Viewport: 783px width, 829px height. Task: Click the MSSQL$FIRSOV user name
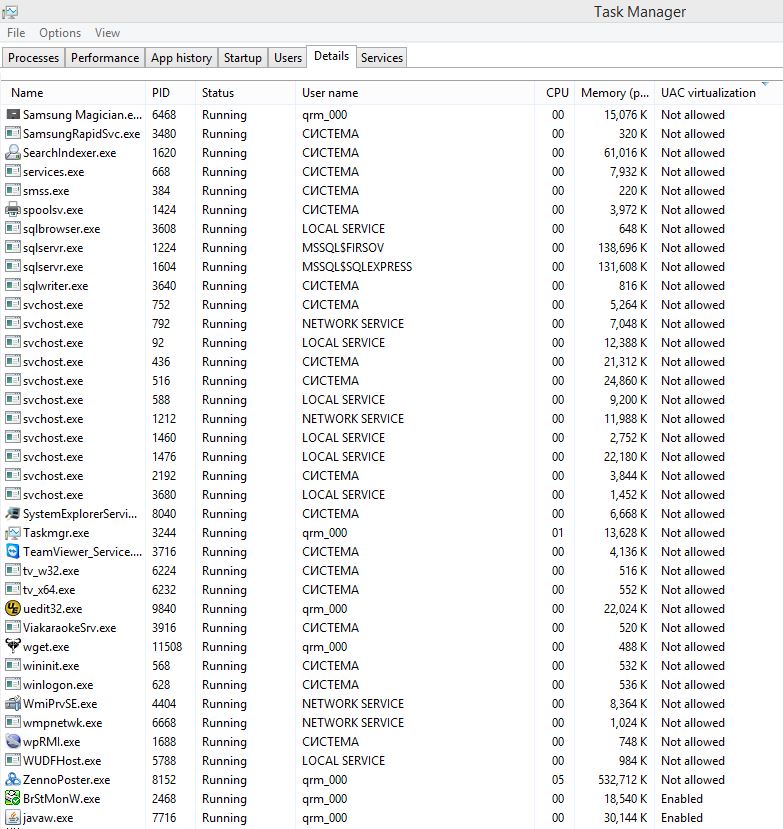pyautogui.click(x=343, y=247)
